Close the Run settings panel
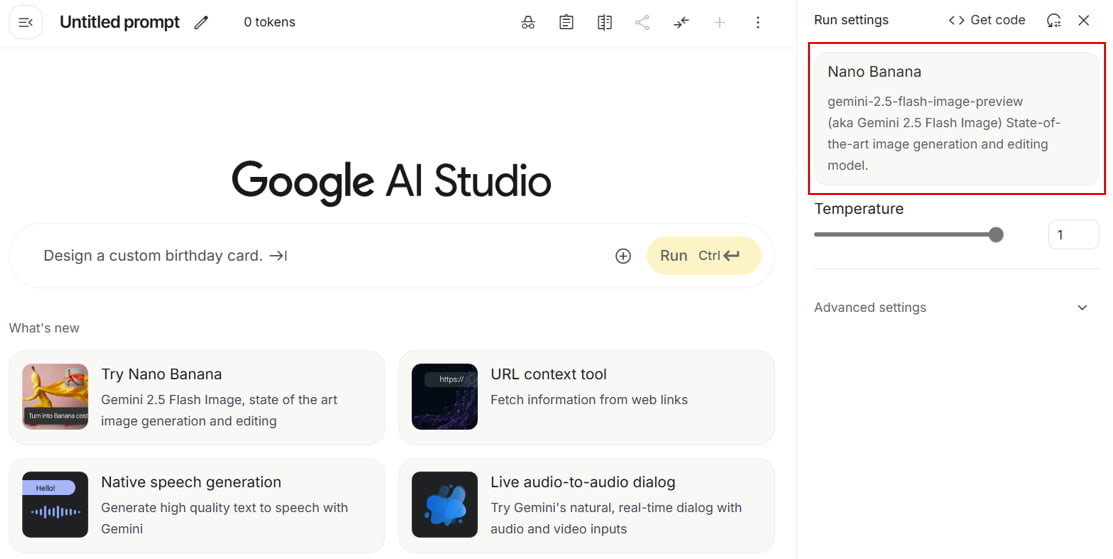 point(1084,20)
